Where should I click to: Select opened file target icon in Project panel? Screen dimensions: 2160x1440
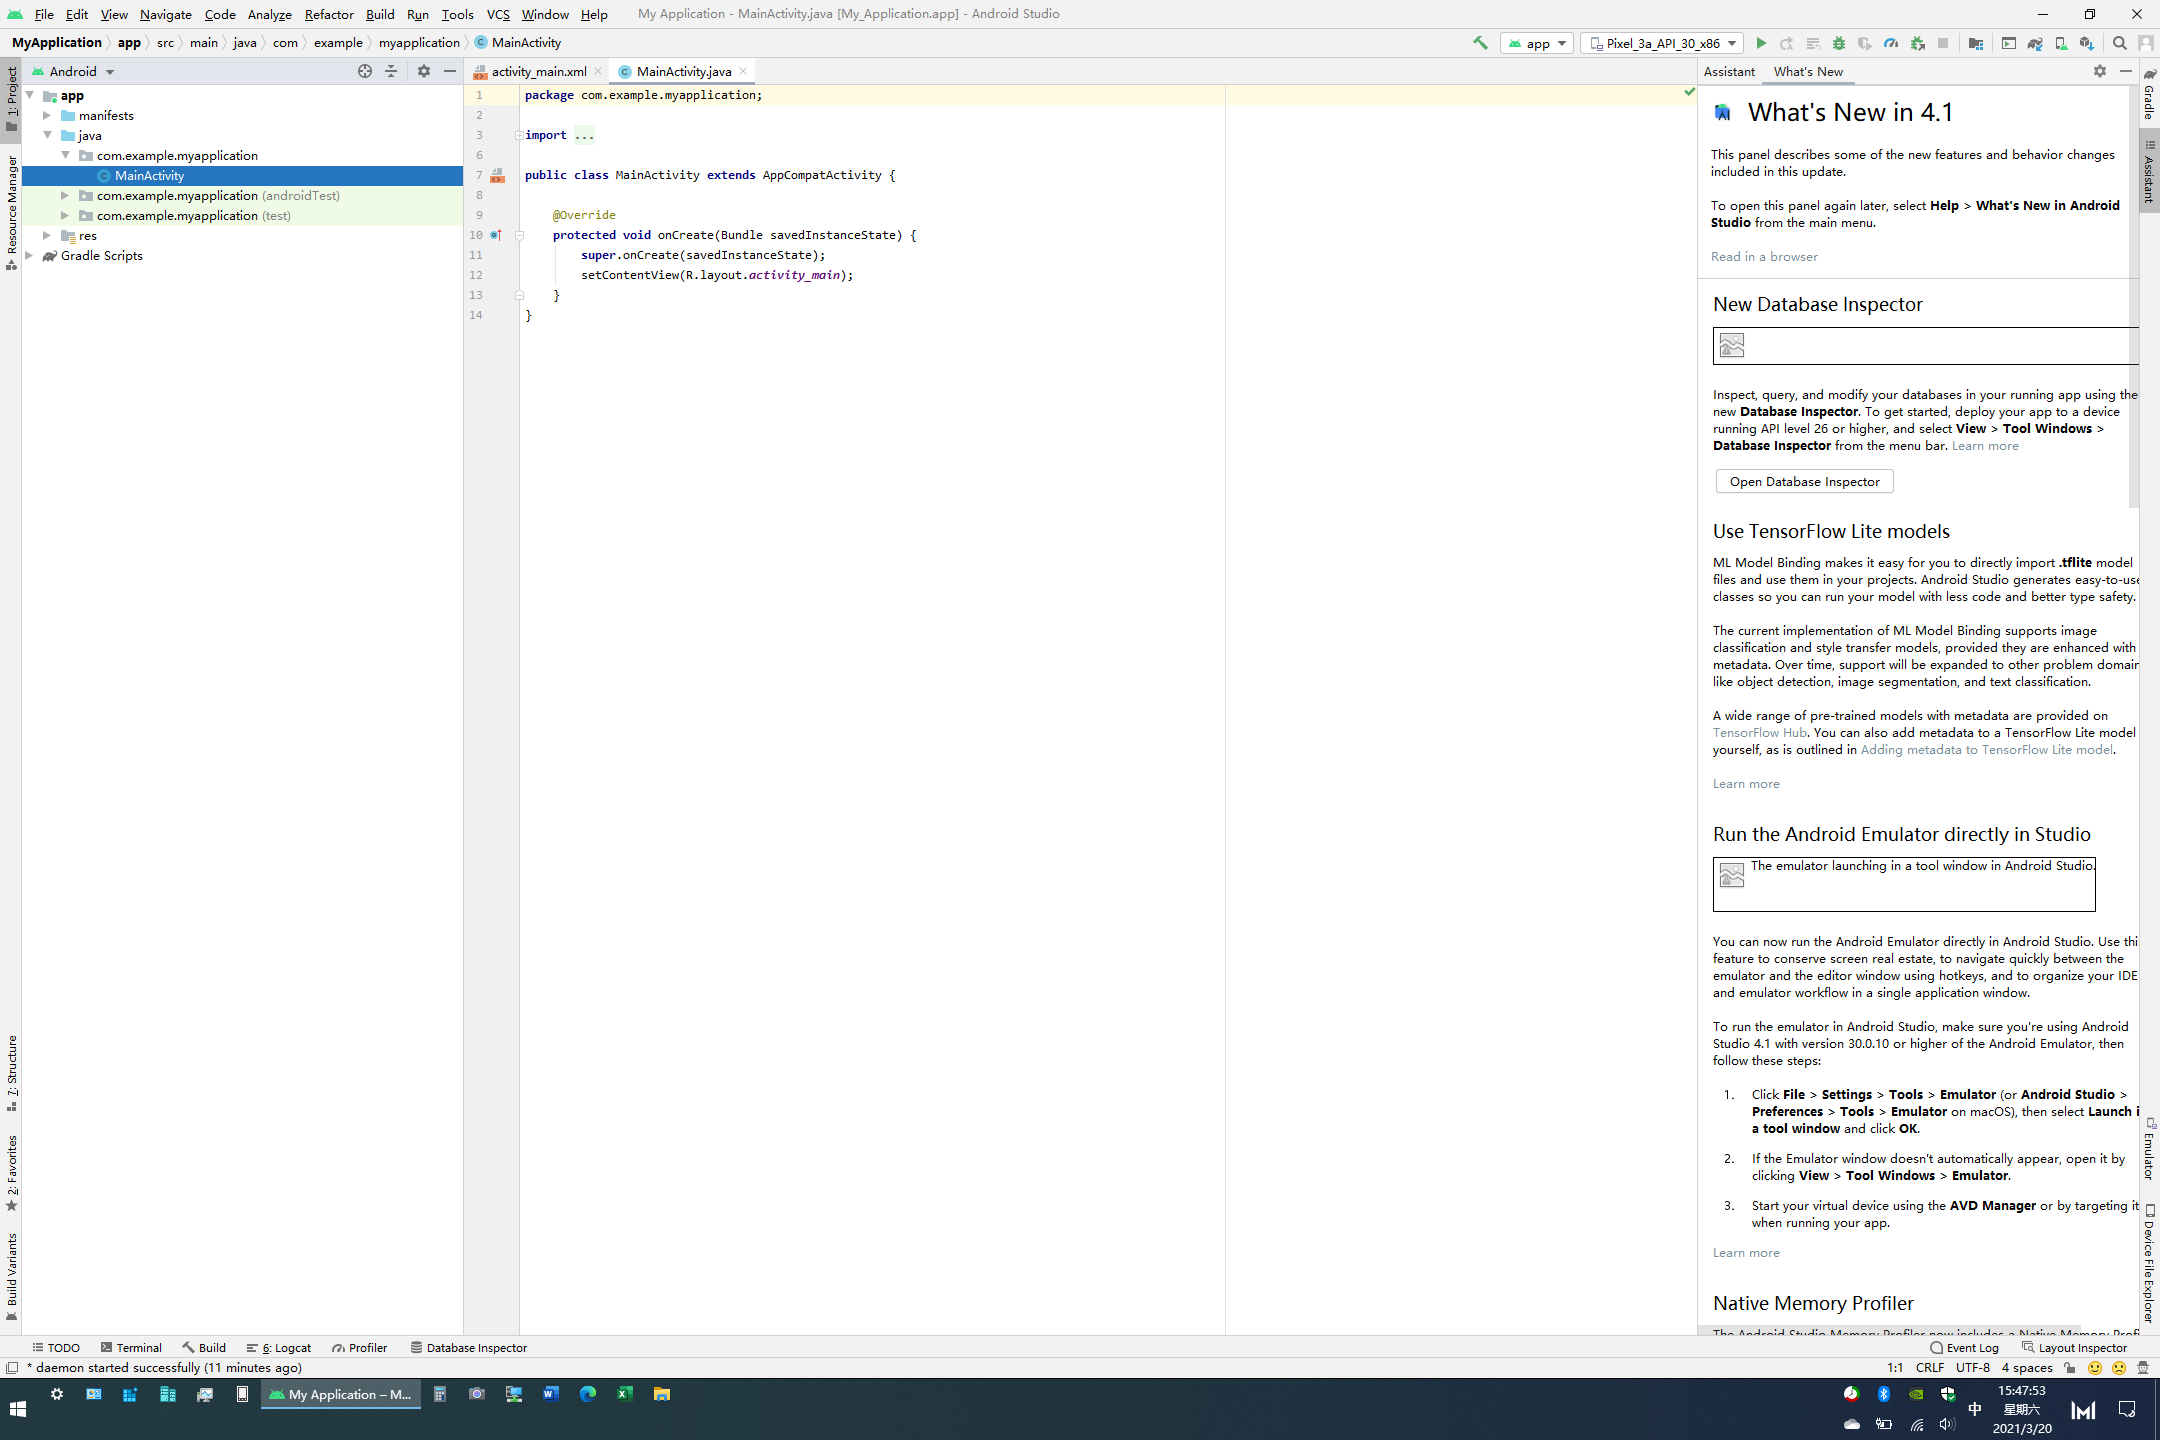pyautogui.click(x=365, y=71)
